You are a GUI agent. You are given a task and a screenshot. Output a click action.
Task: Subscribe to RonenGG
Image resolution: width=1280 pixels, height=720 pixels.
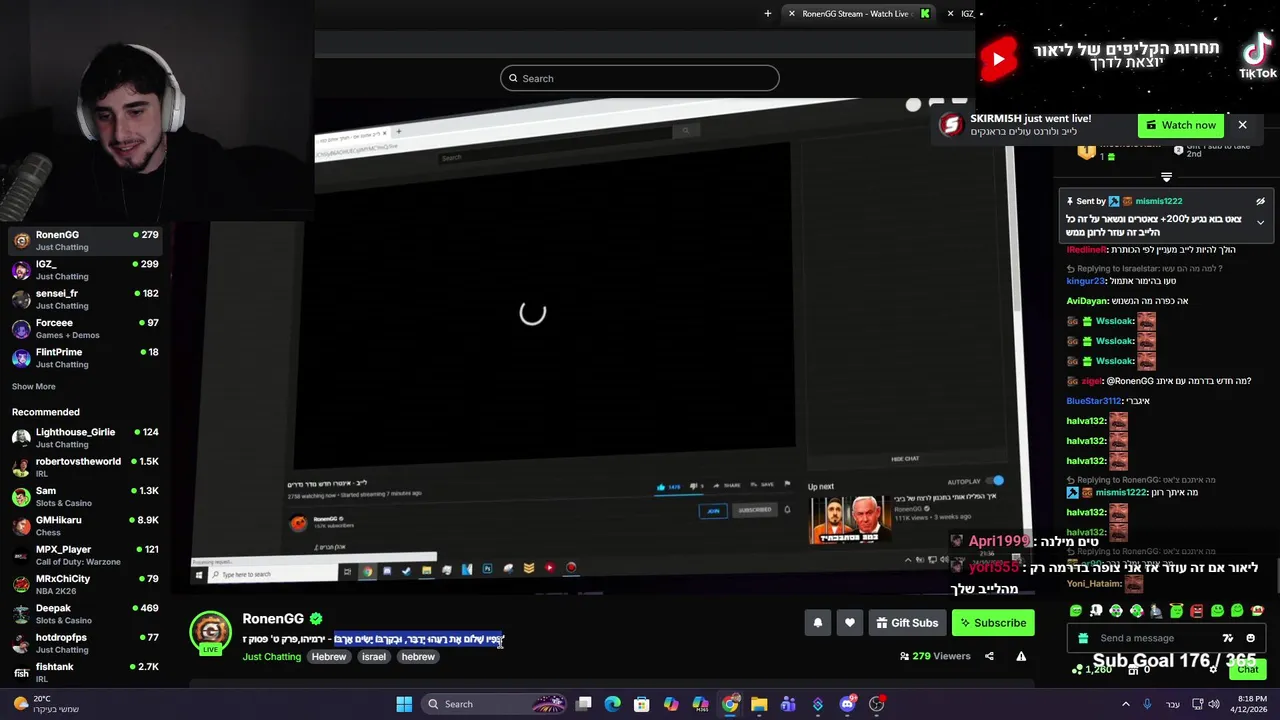coord(993,623)
